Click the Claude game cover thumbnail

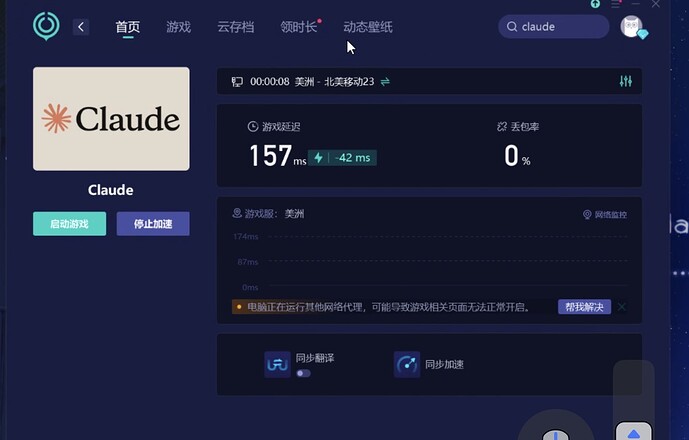(111, 119)
